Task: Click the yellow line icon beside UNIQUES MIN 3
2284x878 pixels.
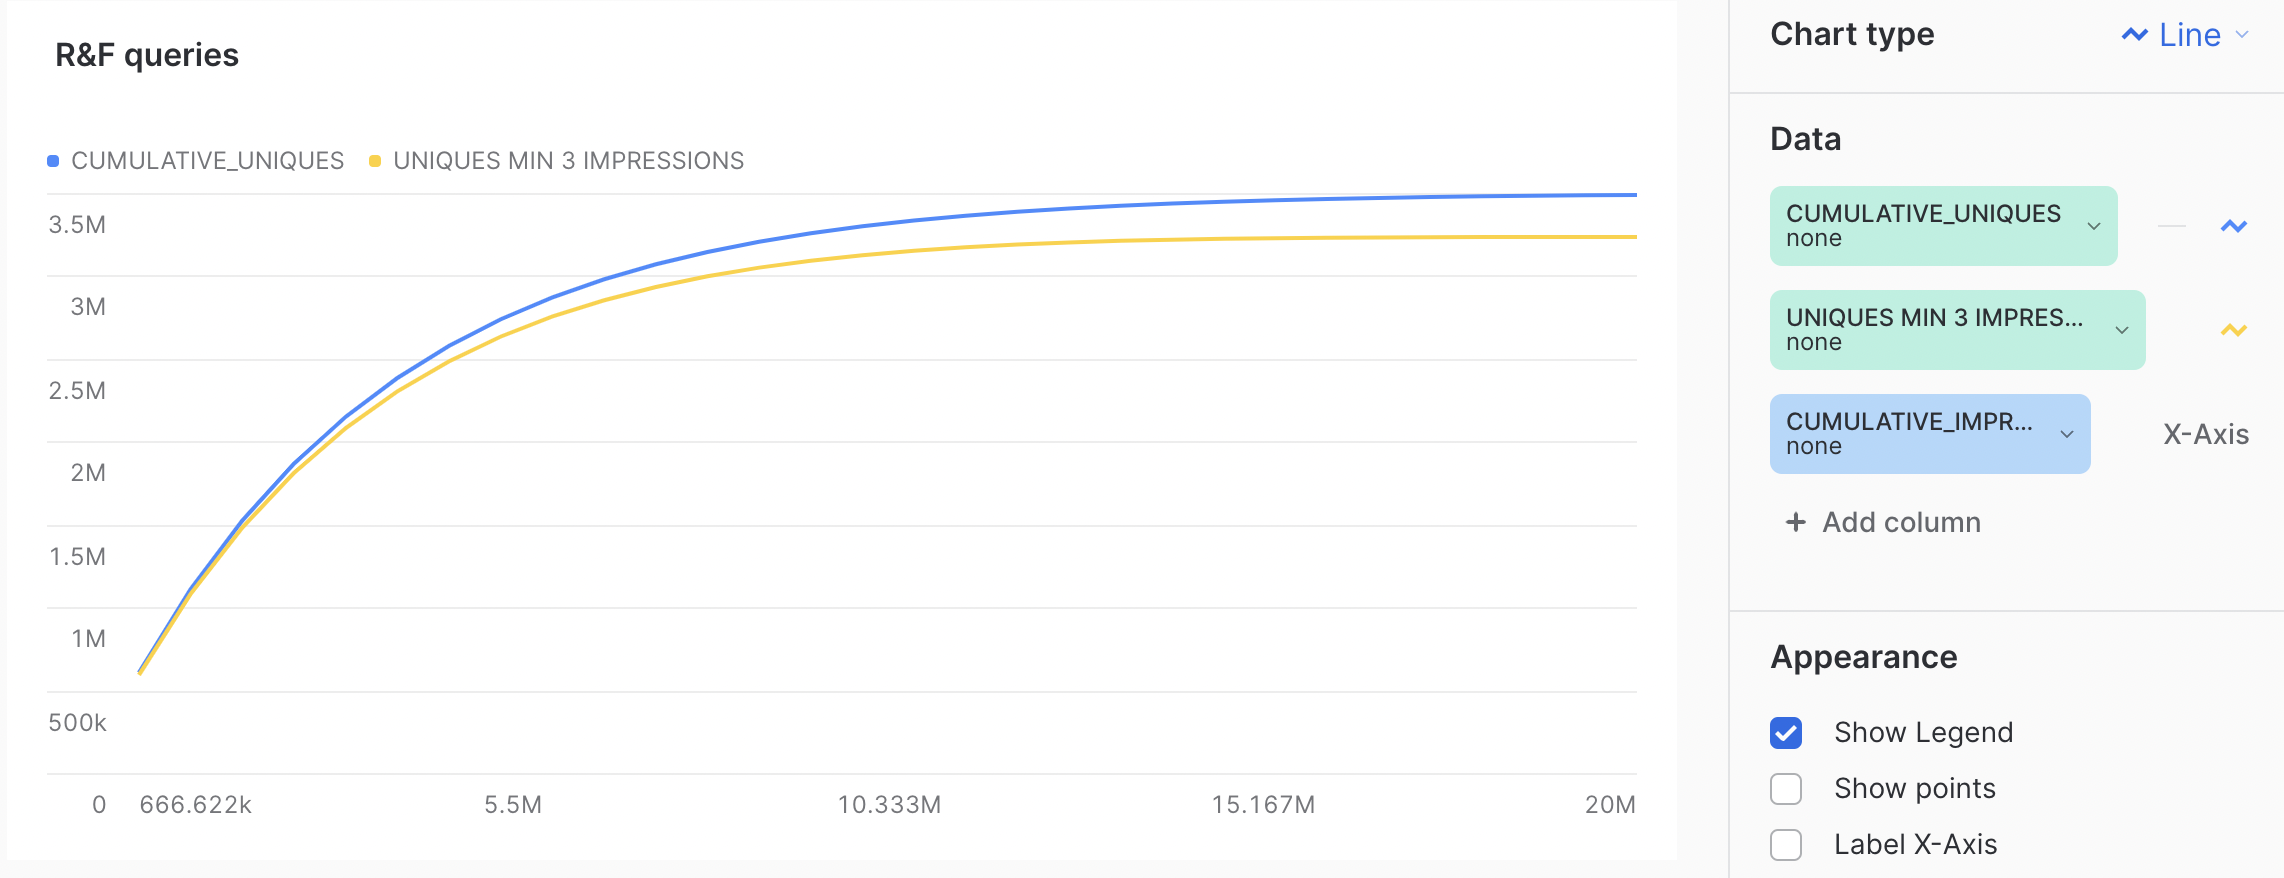Action: [2233, 330]
